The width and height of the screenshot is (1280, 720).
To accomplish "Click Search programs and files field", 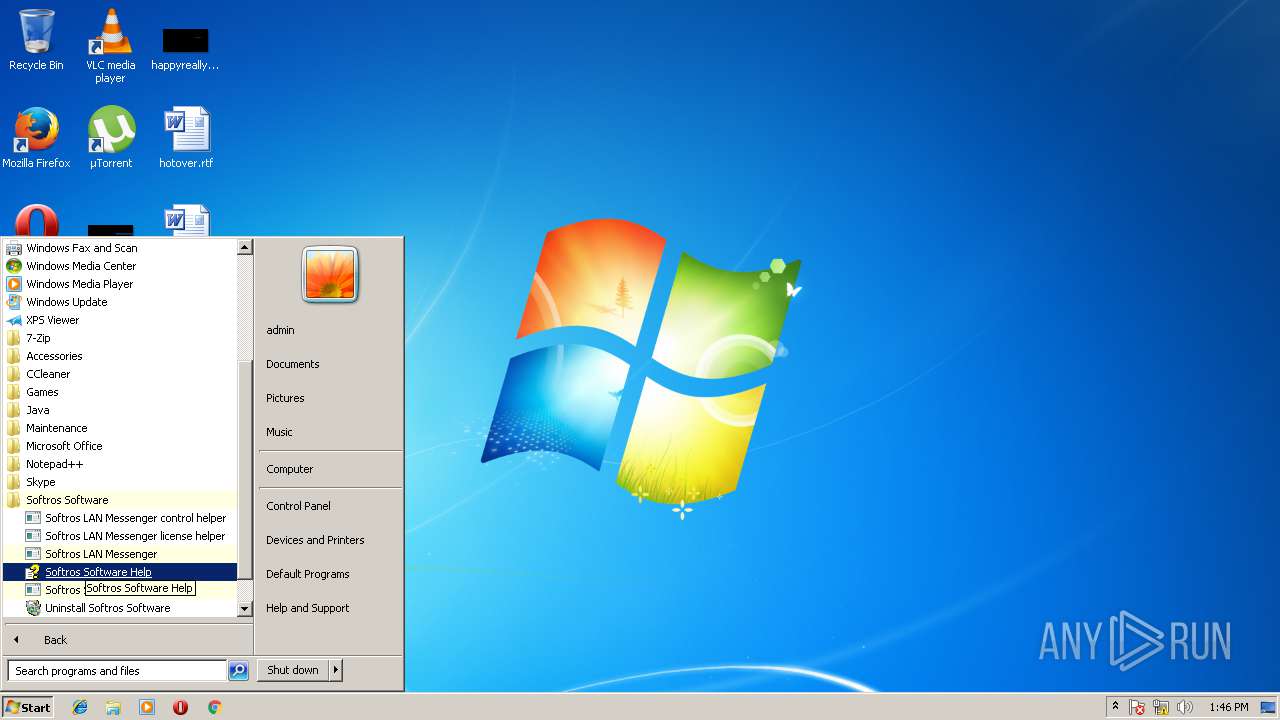I will tap(117, 671).
